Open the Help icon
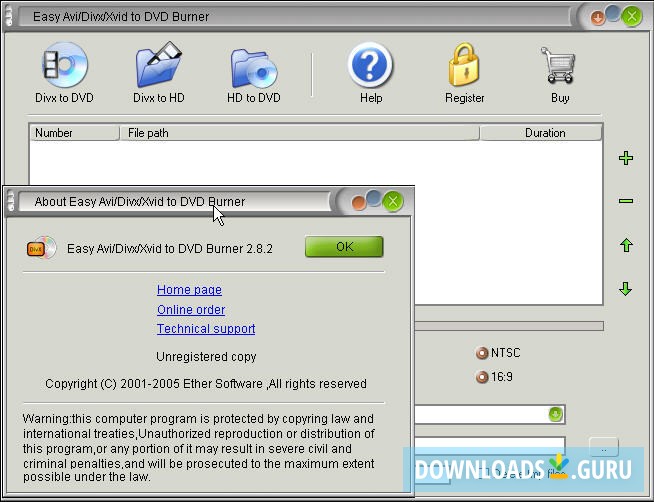This screenshot has height=502, width=654. coord(370,73)
